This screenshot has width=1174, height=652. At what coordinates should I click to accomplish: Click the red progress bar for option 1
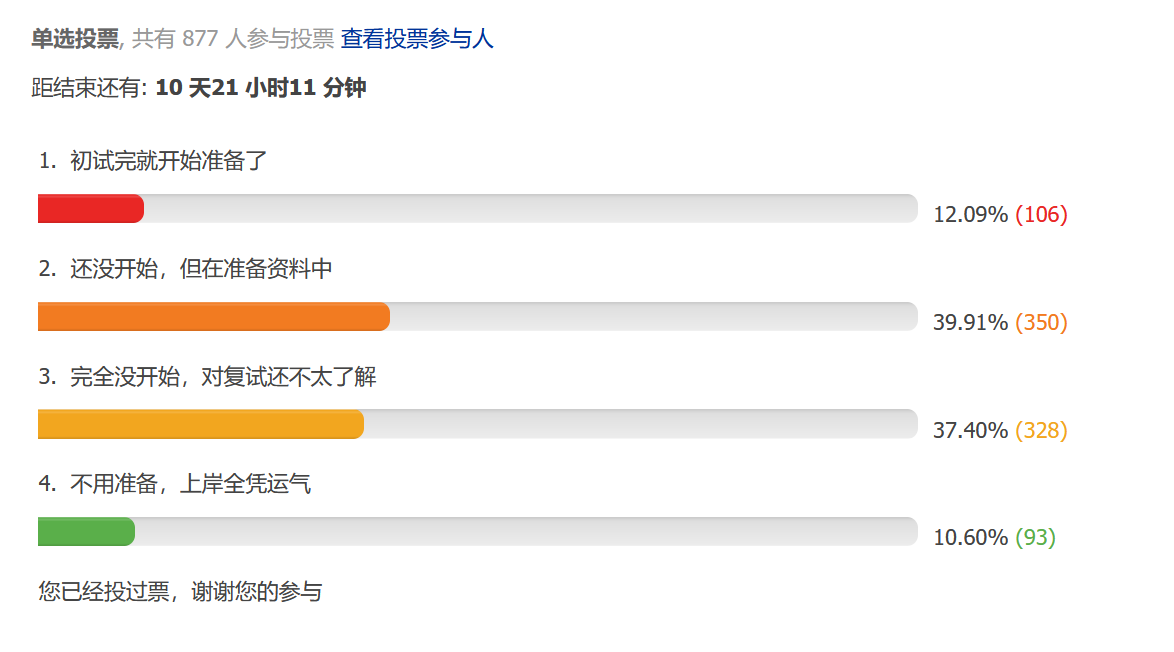click(x=91, y=209)
